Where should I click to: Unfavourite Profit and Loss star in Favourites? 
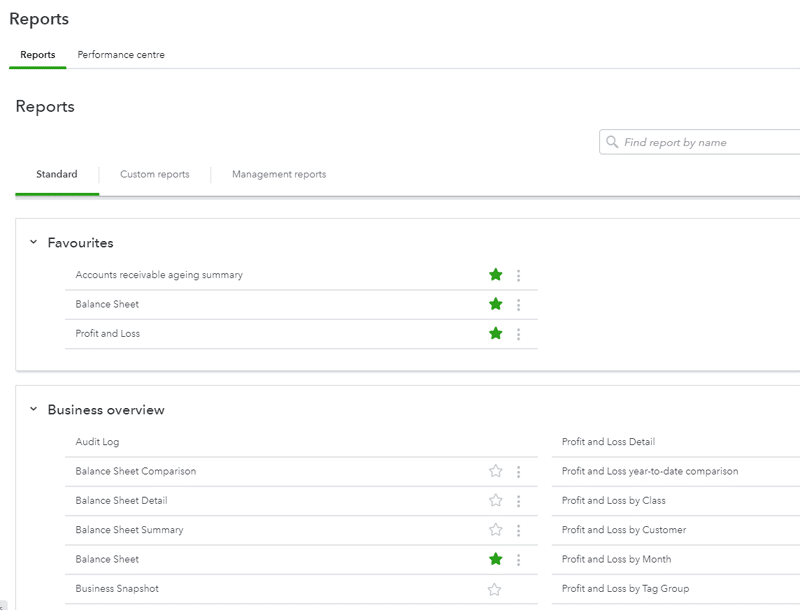[495, 334]
